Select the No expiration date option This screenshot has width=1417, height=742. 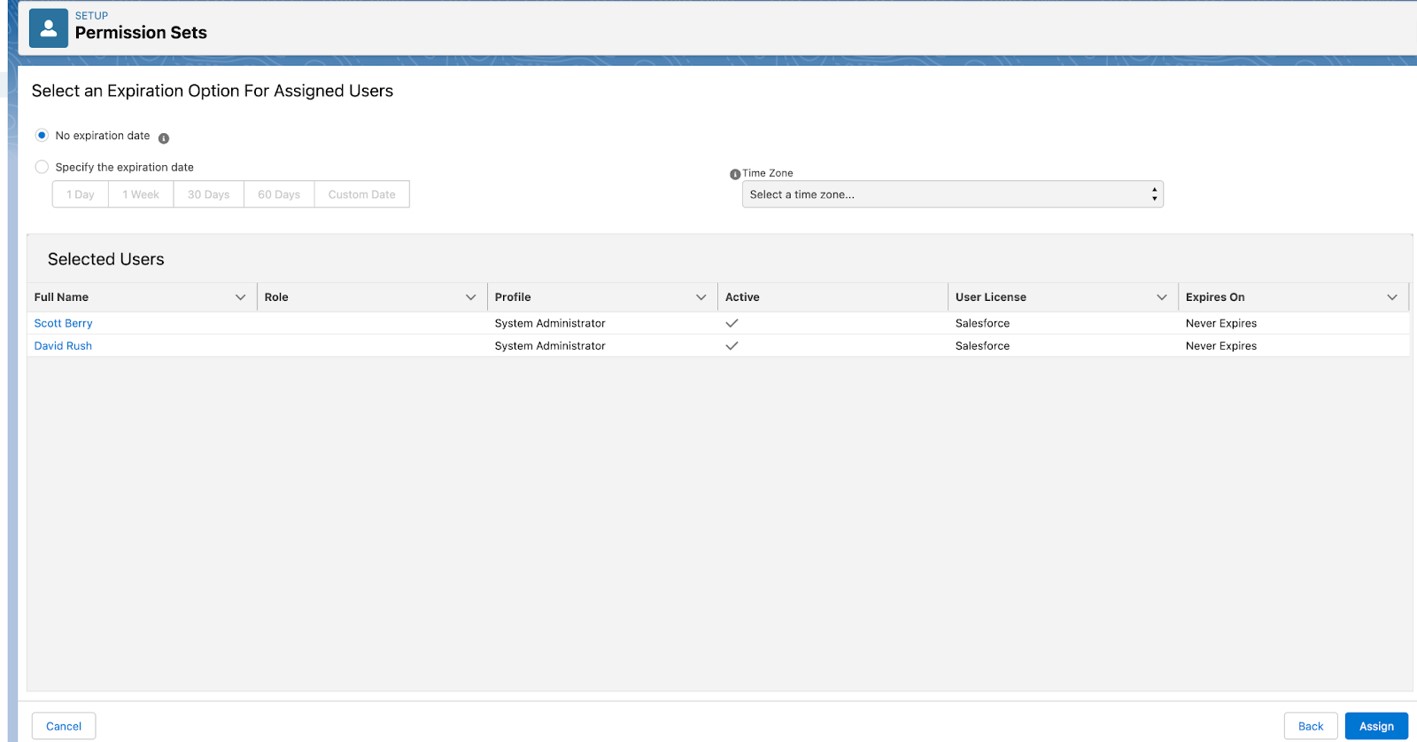(40, 135)
